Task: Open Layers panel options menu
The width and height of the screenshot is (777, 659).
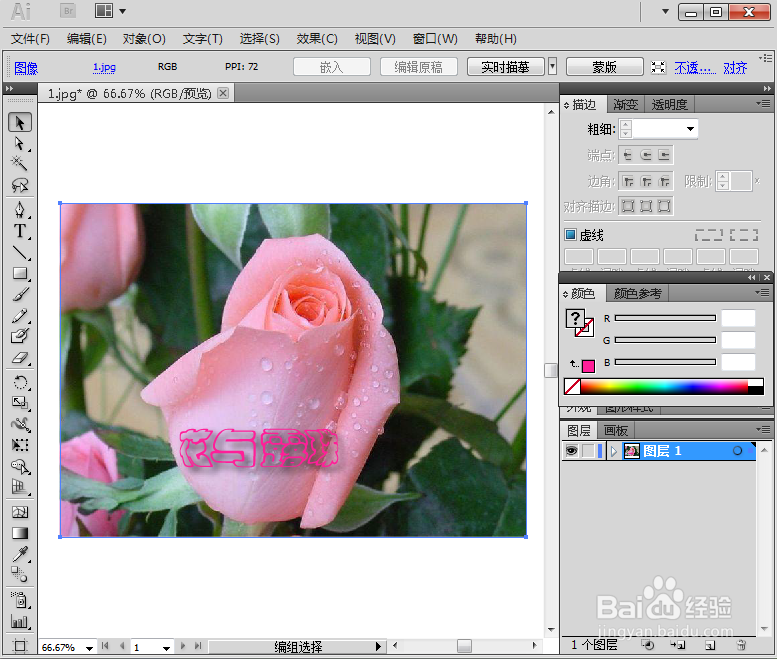Action: coord(763,429)
